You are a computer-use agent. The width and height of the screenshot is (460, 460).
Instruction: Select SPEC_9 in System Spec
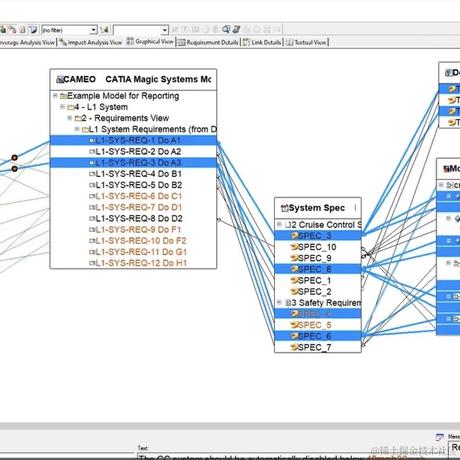coord(318,258)
